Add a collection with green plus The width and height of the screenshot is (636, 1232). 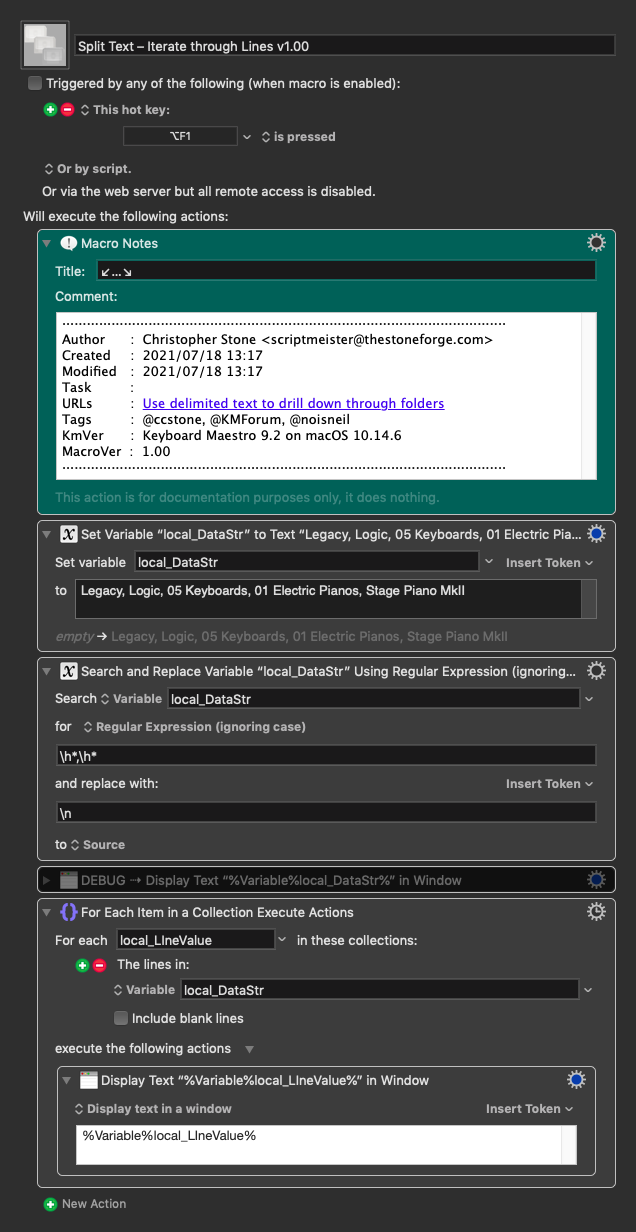pos(83,965)
